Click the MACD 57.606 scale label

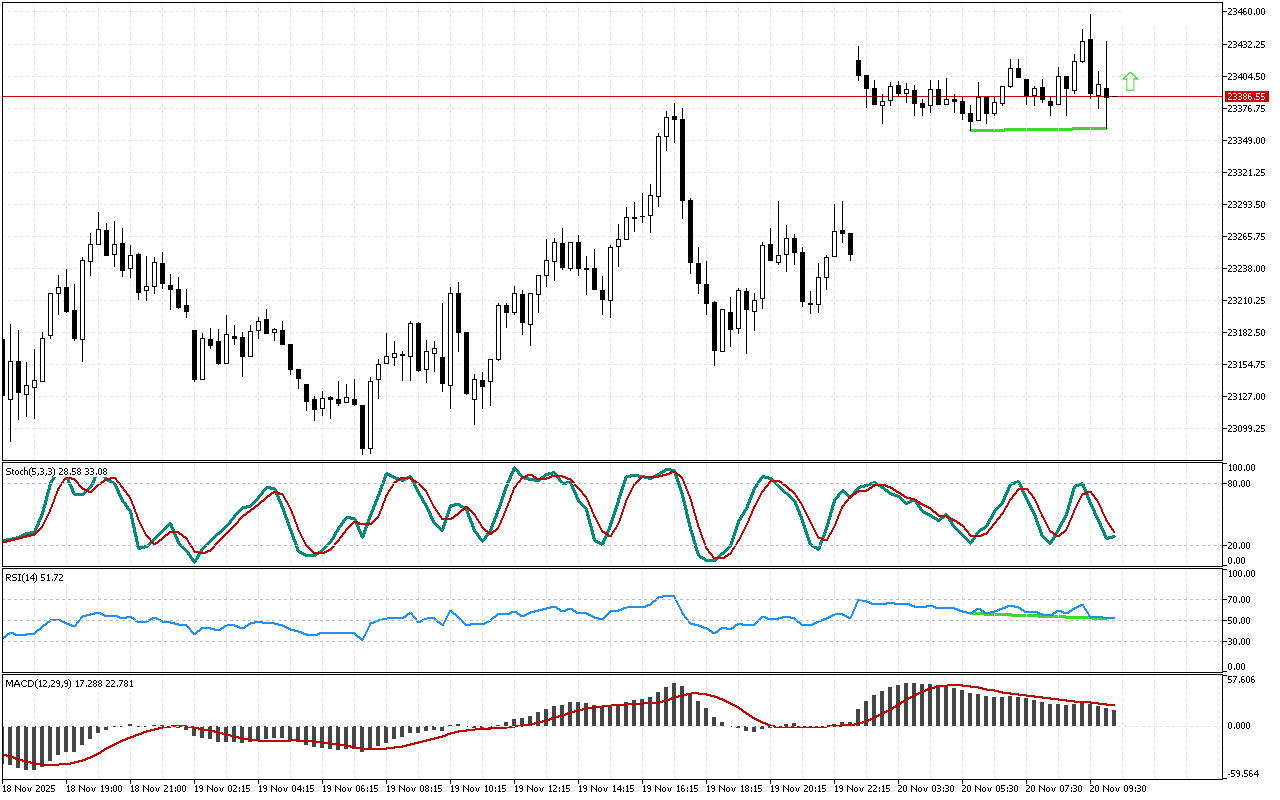pos(1242,680)
